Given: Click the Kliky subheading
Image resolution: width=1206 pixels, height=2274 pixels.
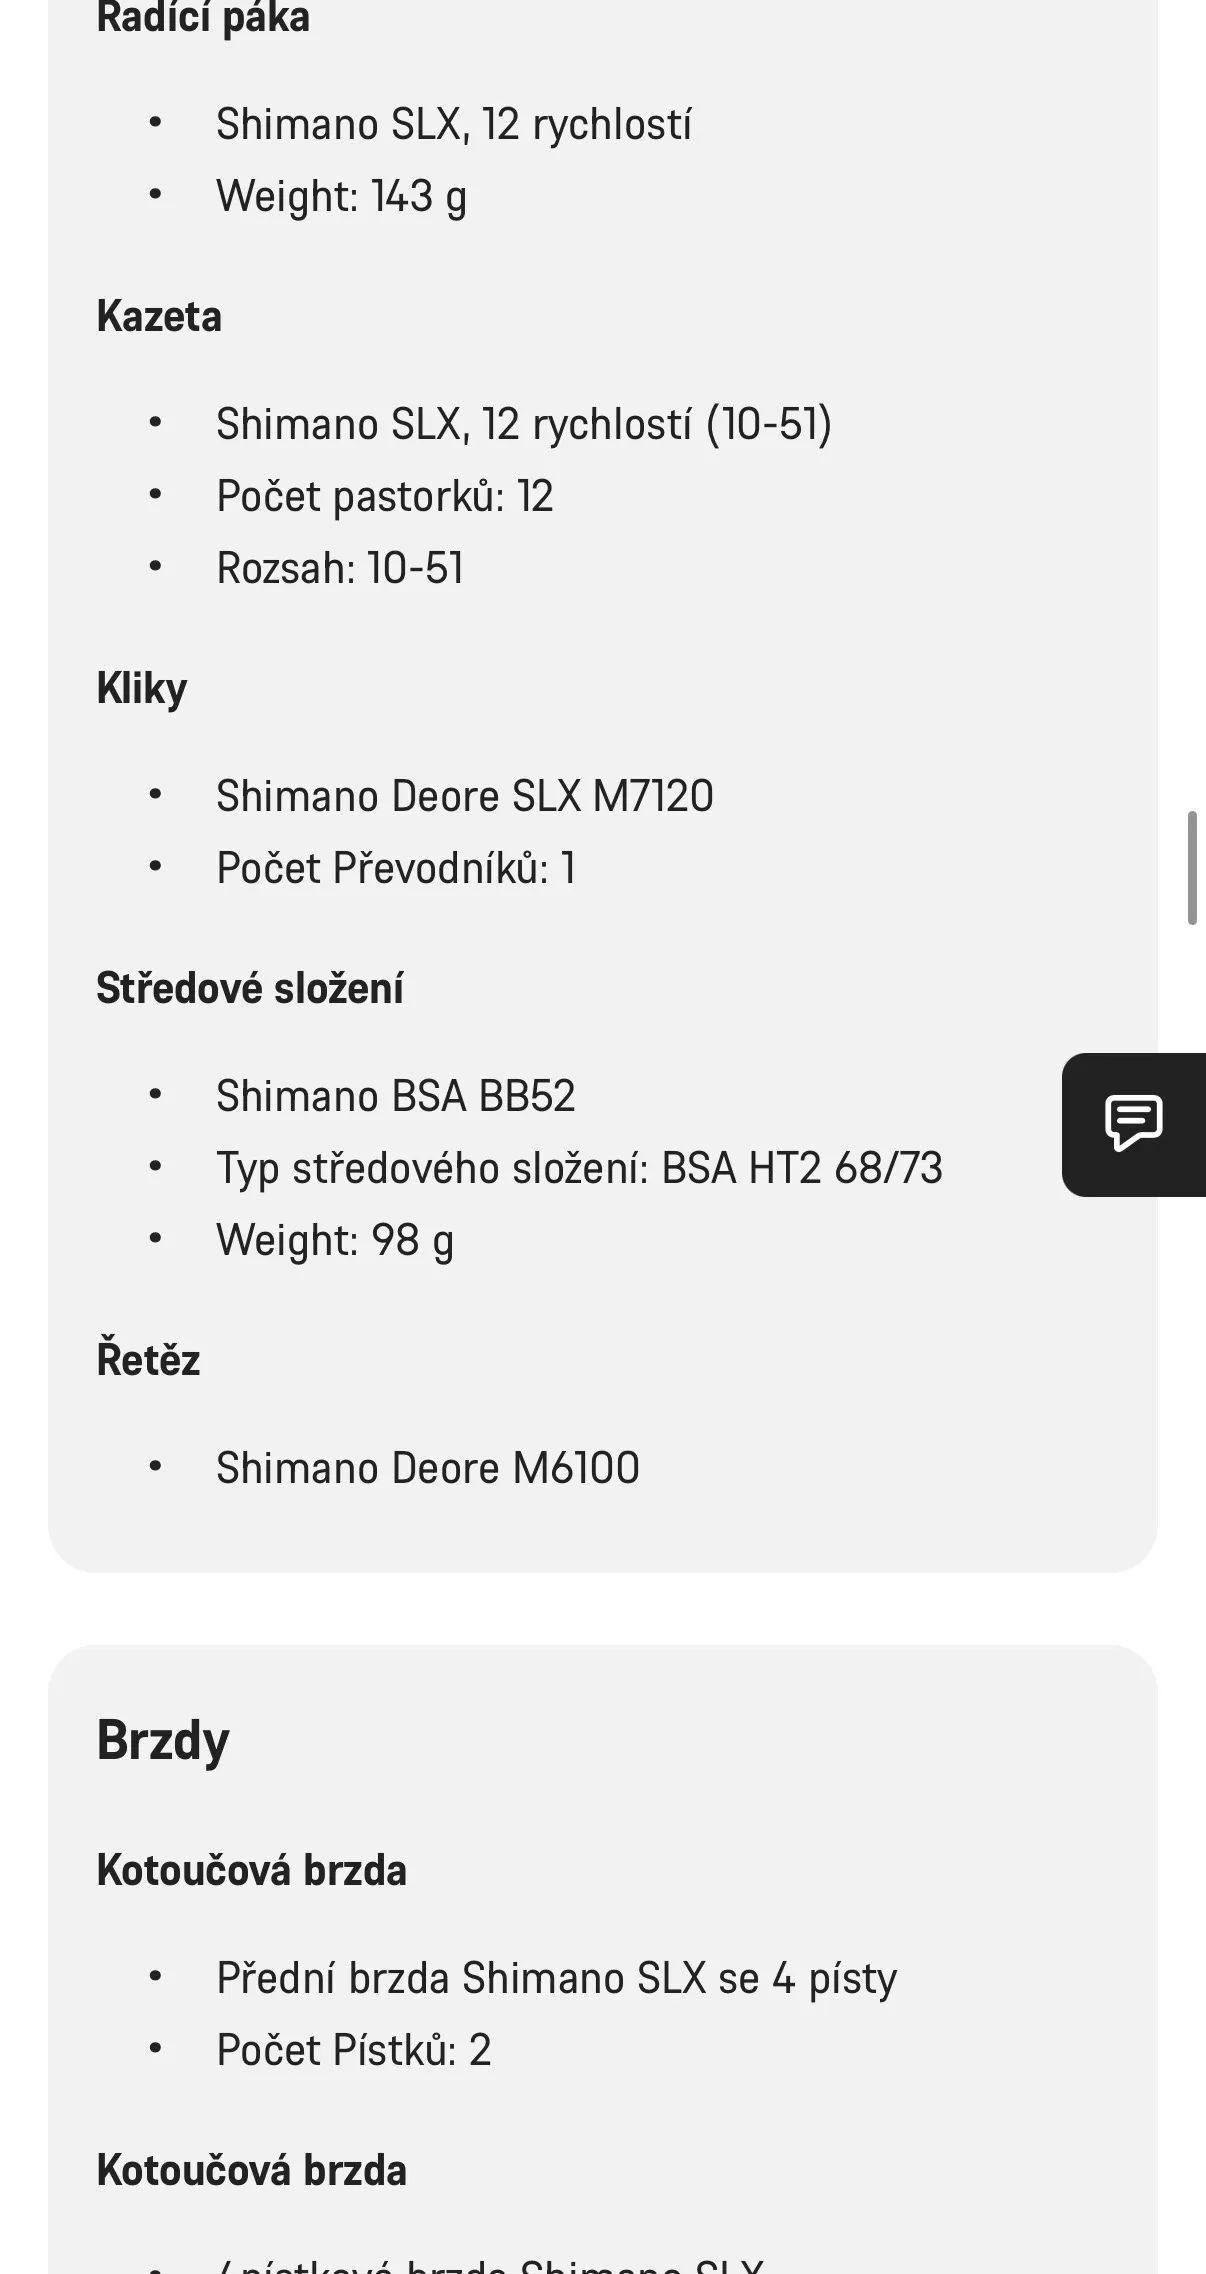Looking at the screenshot, I should (142, 689).
